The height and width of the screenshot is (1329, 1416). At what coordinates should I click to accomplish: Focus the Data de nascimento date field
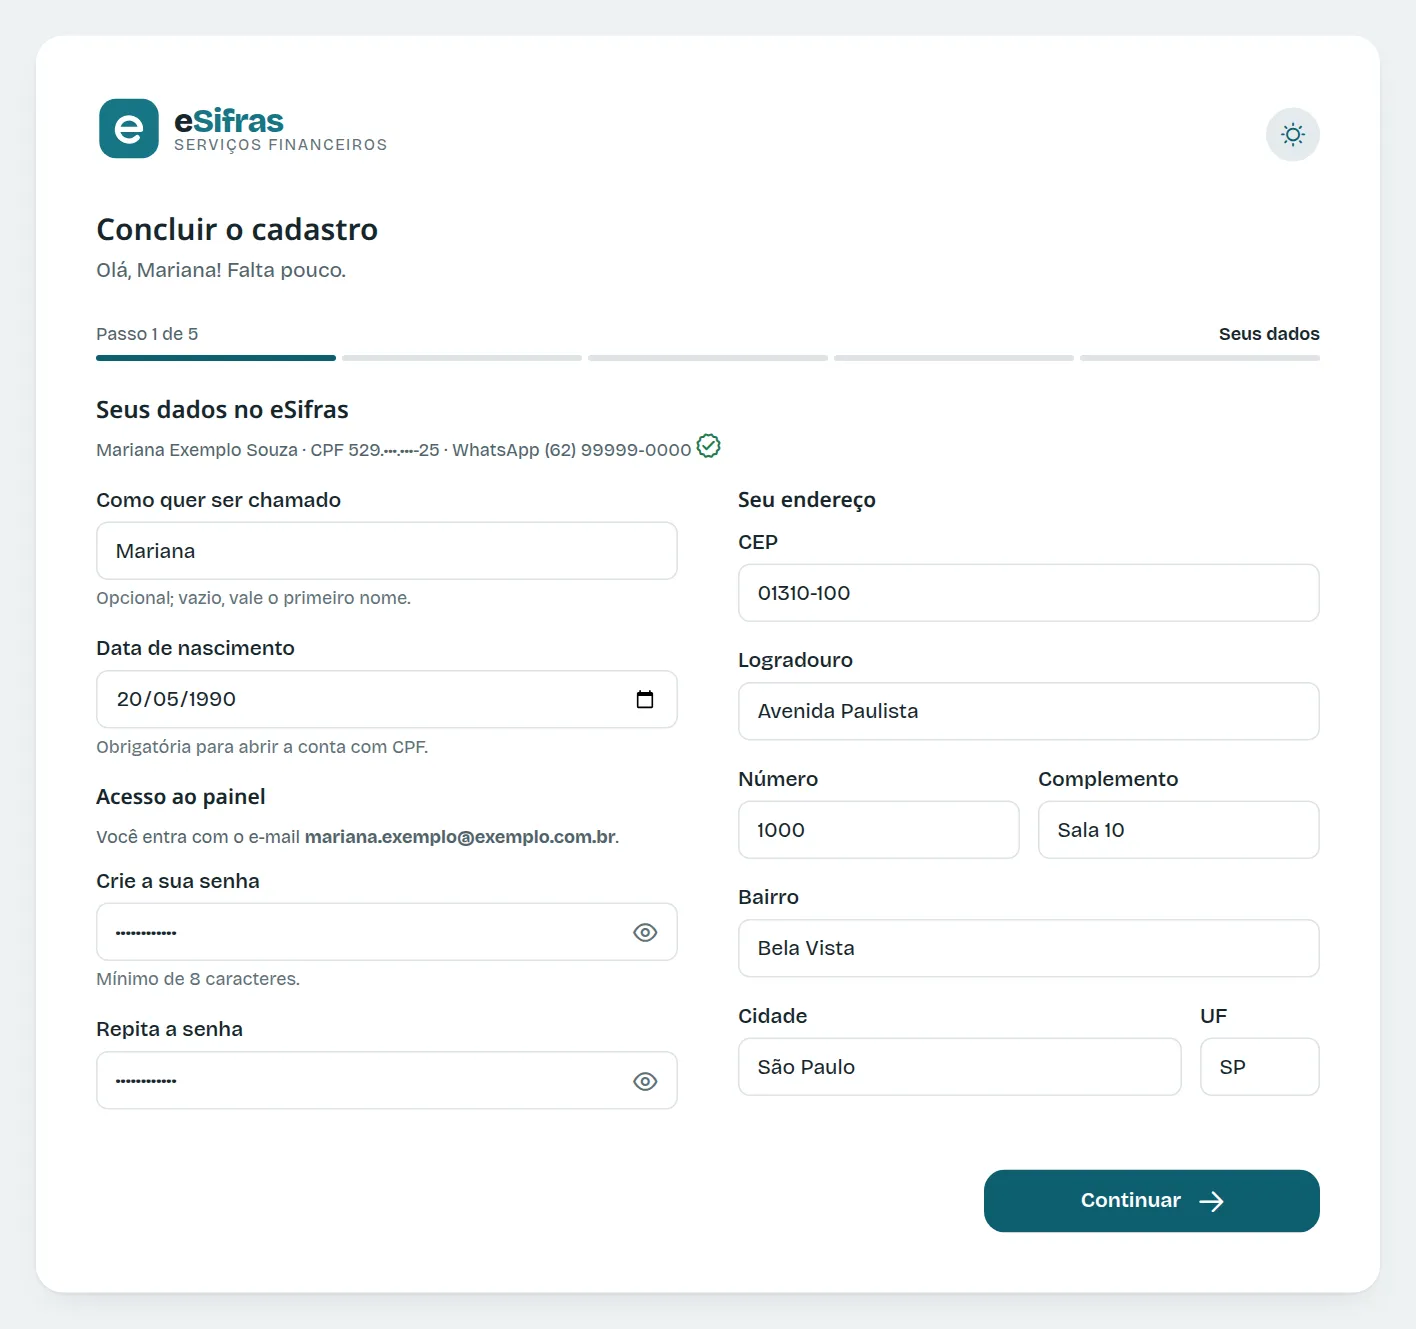(x=387, y=699)
